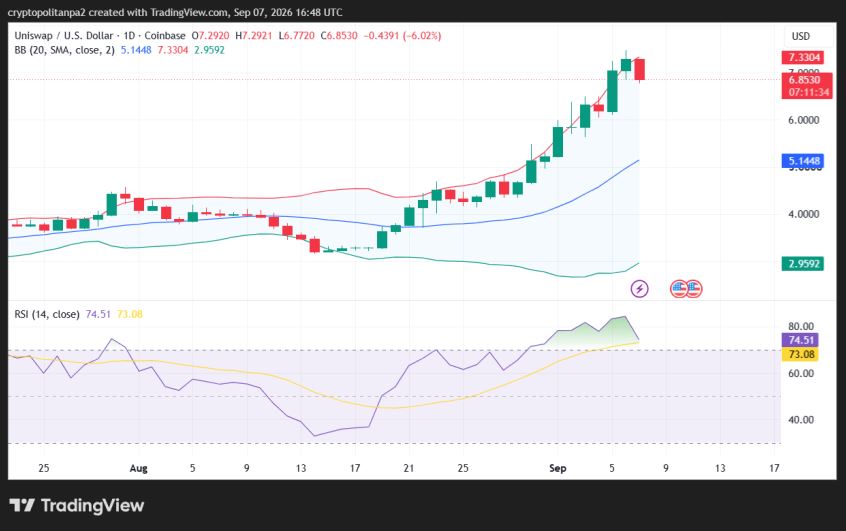Click the BB lower value 2.9592 in legend
This screenshot has height=531, width=846.
point(209,50)
